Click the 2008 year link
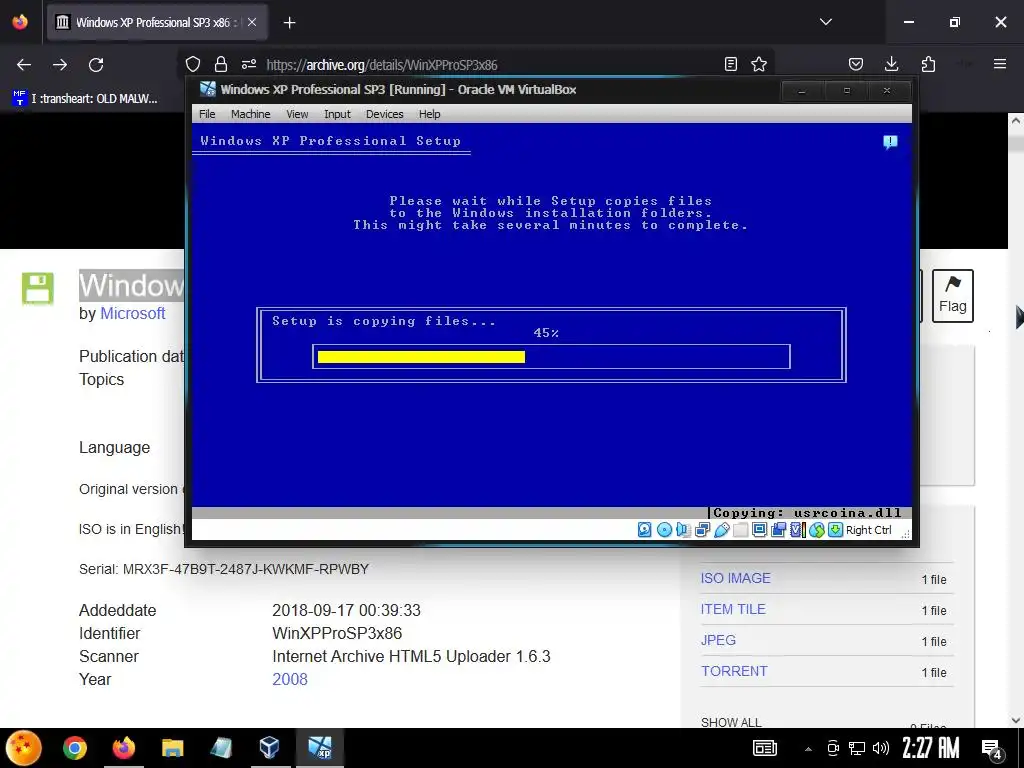The width and height of the screenshot is (1024, 768). (x=289, y=679)
